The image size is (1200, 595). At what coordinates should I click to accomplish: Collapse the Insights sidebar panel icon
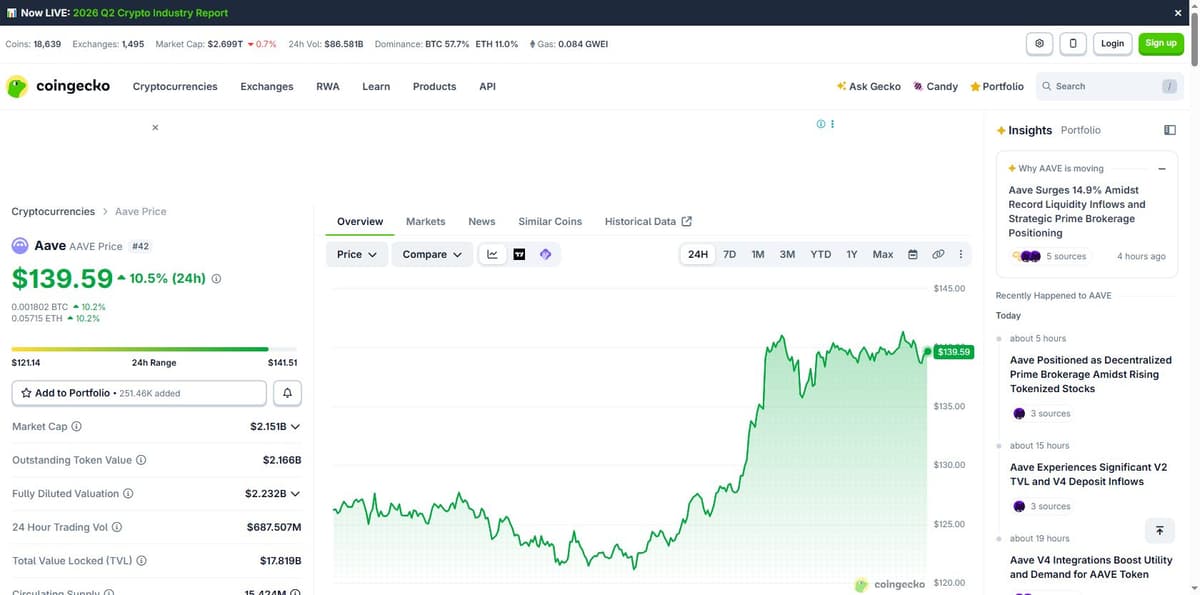1170,130
